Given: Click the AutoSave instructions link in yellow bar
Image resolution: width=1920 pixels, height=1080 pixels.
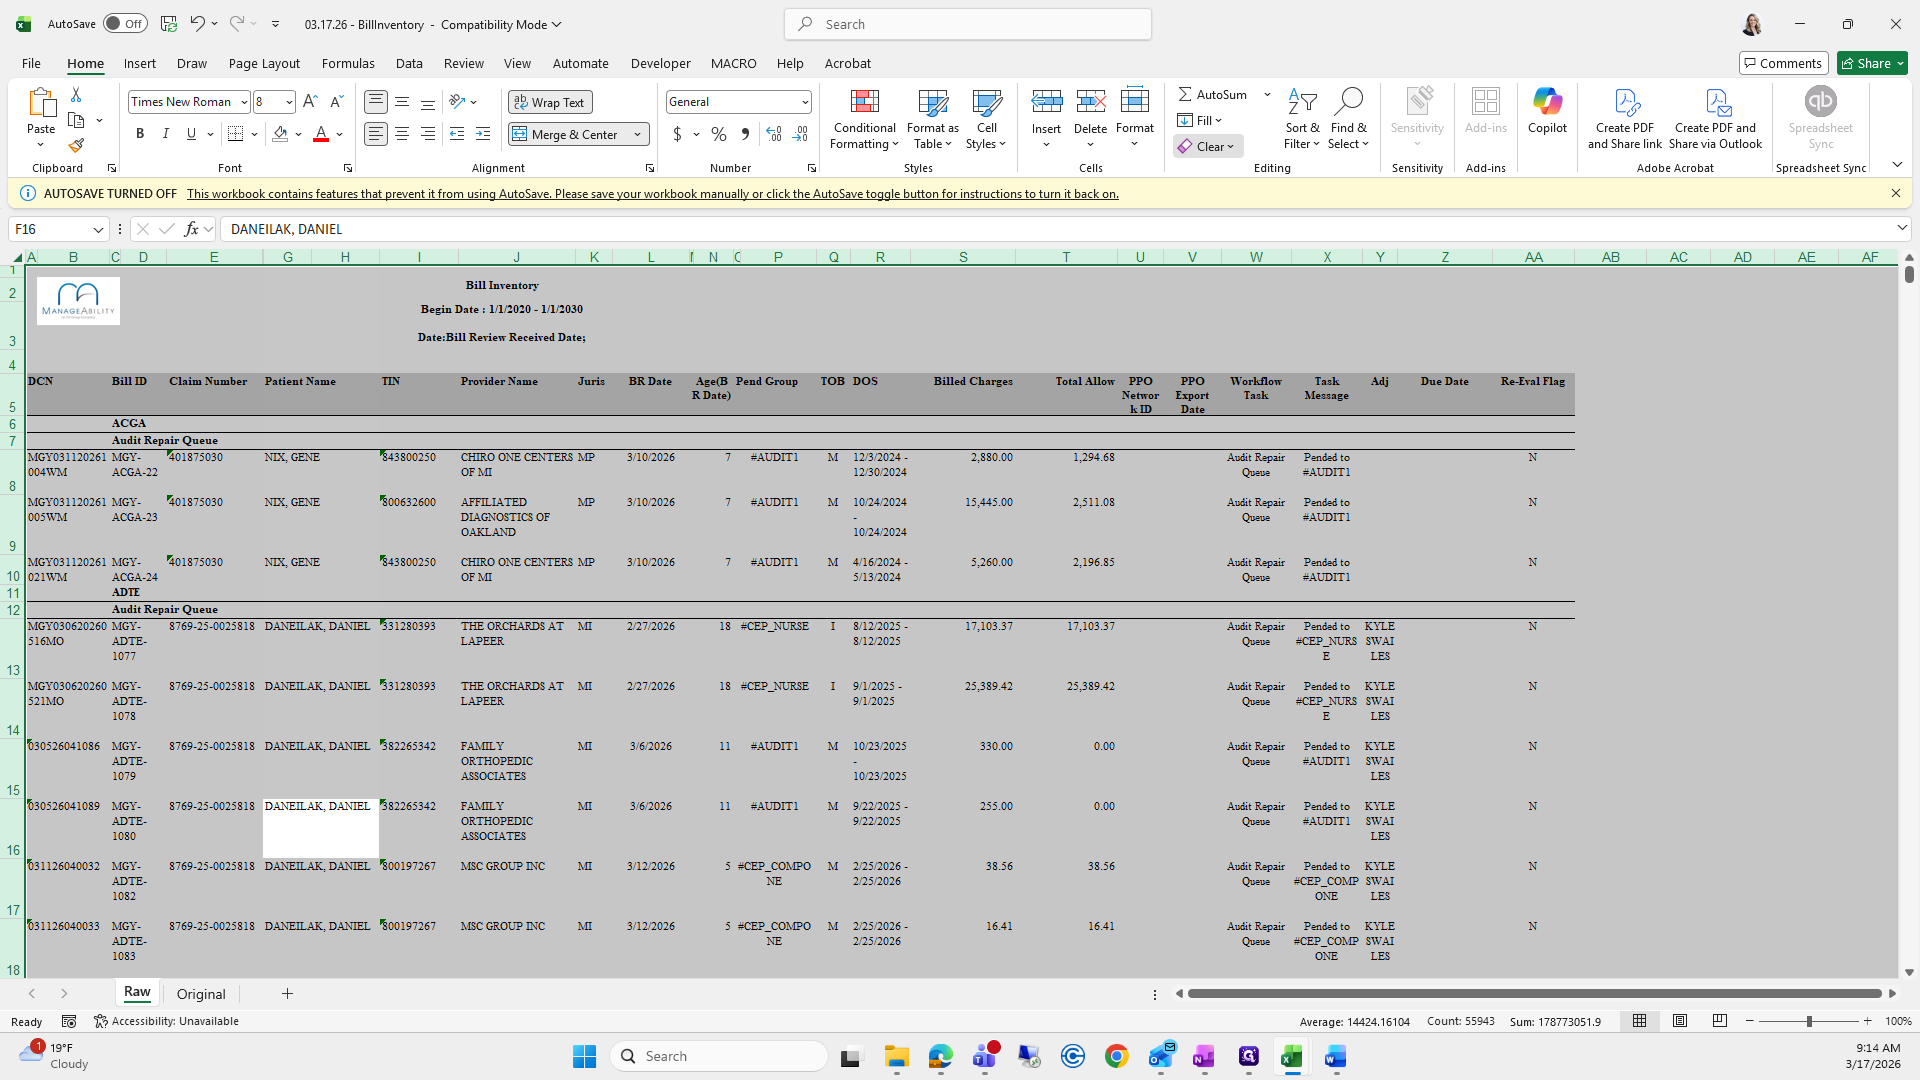Looking at the screenshot, I should click(652, 194).
